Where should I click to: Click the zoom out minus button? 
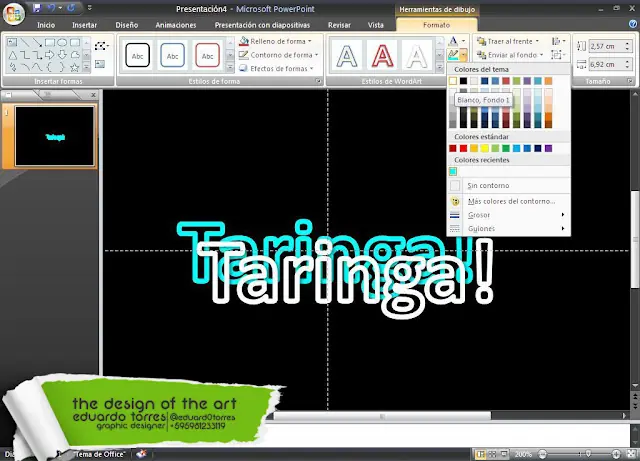(x=542, y=454)
